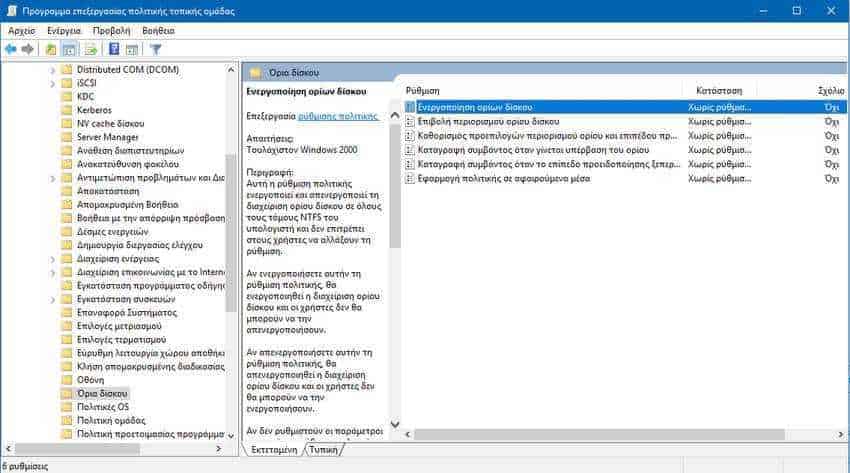Sort by the Κατάσταση column header
Image resolution: width=850 pixels, height=473 pixels.
pyautogui.click(x=719, y=91)
